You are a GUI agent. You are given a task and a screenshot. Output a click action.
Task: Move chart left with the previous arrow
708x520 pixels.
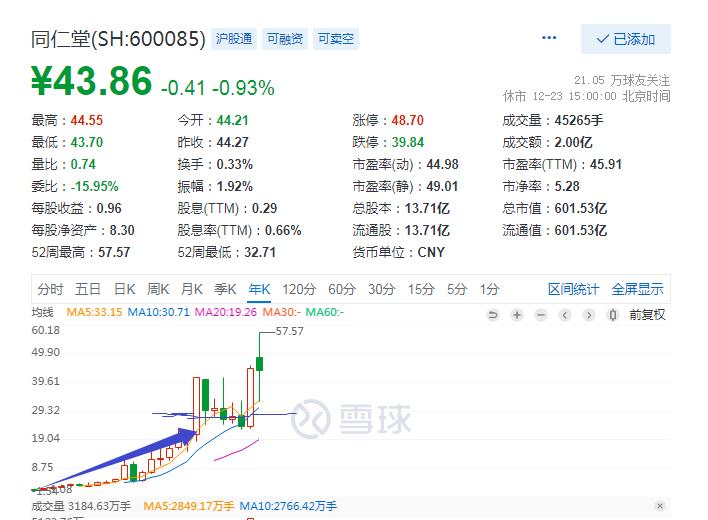pos(565,315)
